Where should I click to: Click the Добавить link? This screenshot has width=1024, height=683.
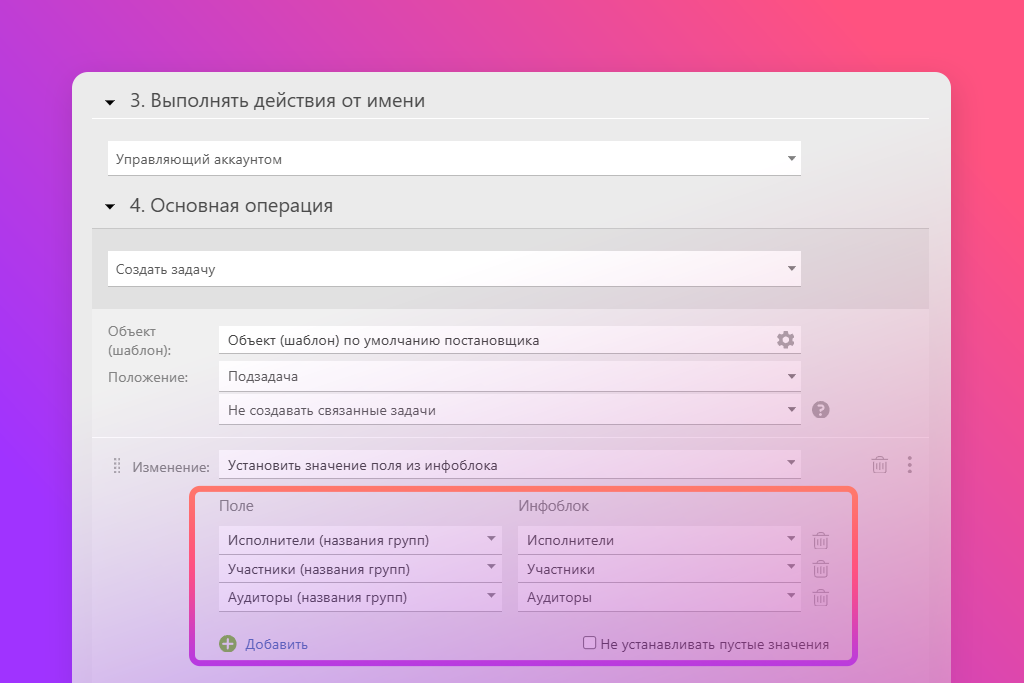point(276,644)
